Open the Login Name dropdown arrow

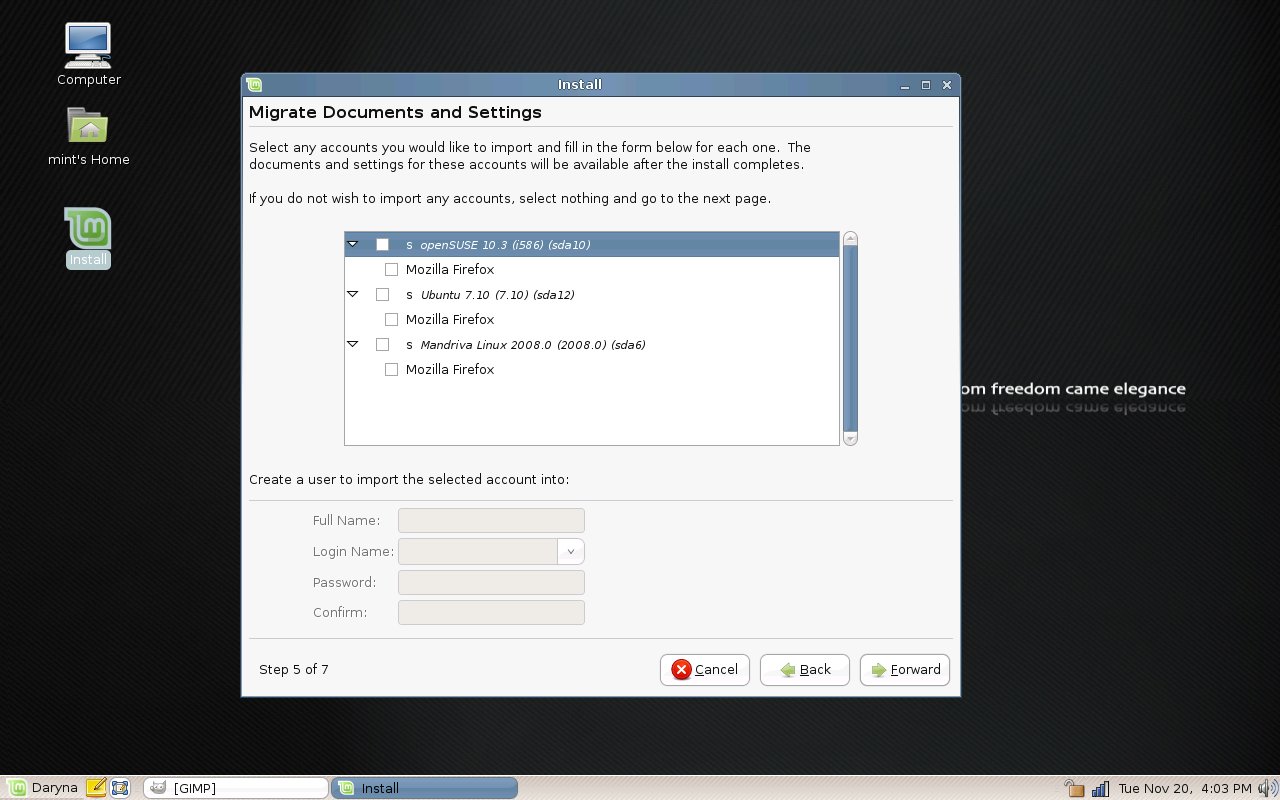pyautogui.click(x=571, y=552)
